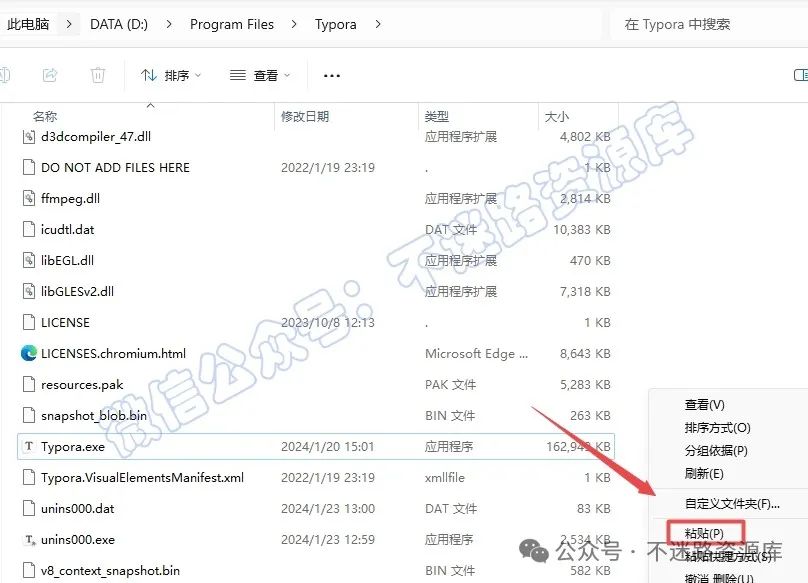This screenshot has width=808, height=583.
Task: Choose 分组依据(P) in context menu
Action: point(716,451)
